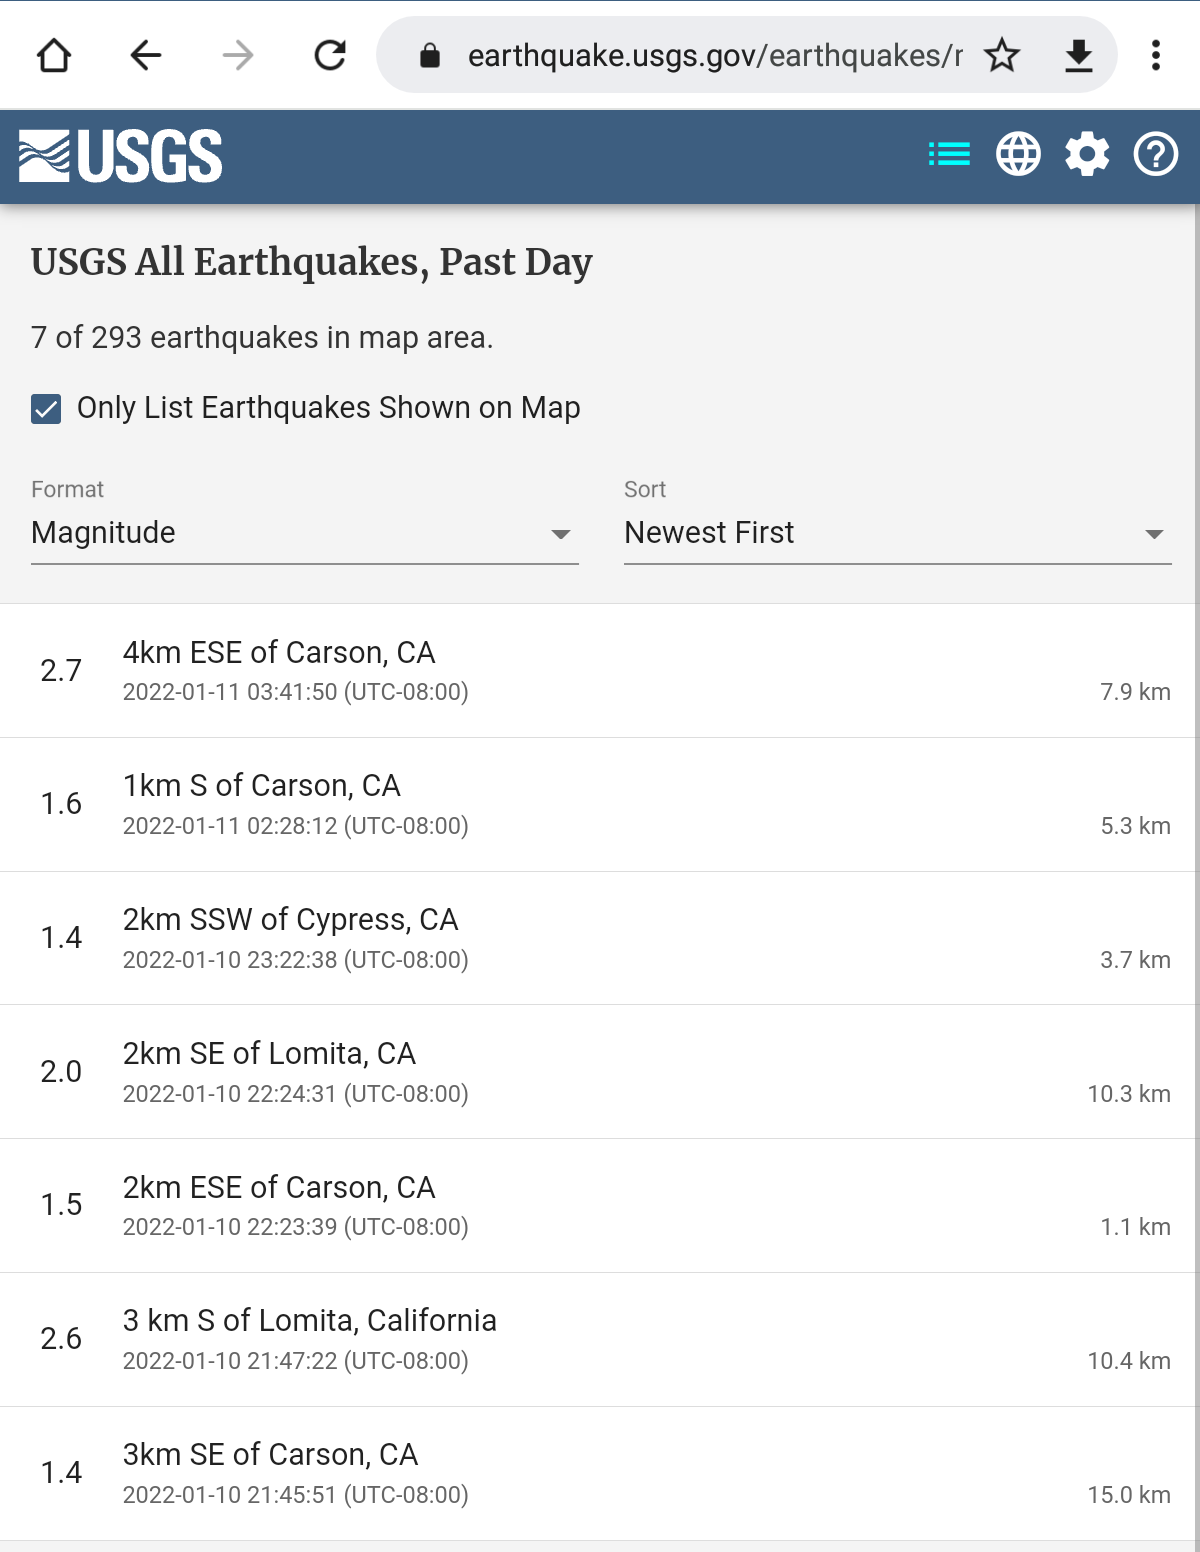Open the settings gear in USGS header

click(1087, 155)
